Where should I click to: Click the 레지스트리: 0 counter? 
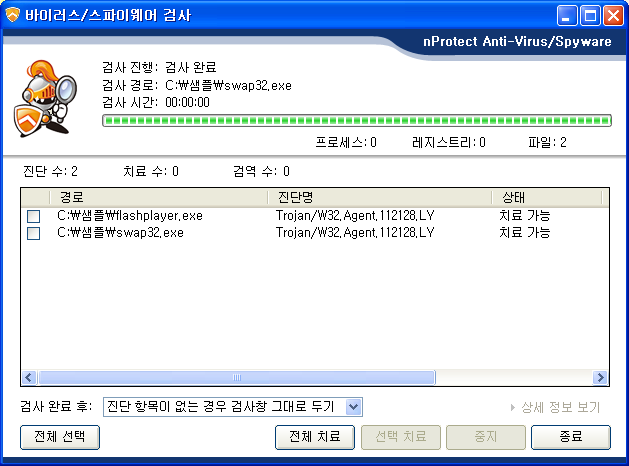(x=449, y=142)
